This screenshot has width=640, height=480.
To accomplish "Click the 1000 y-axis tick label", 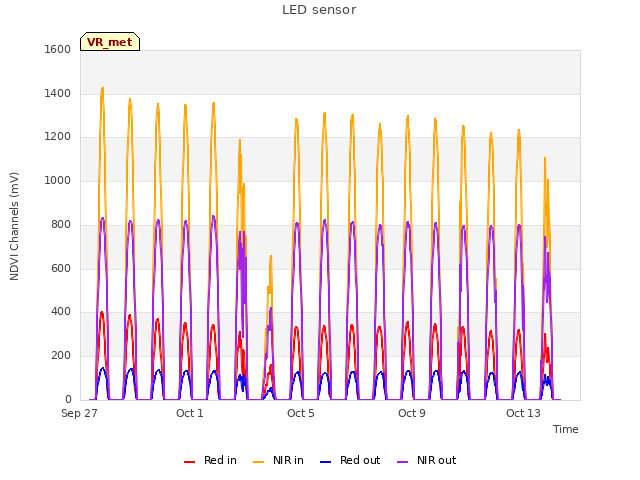I will [x=58, y=180].
